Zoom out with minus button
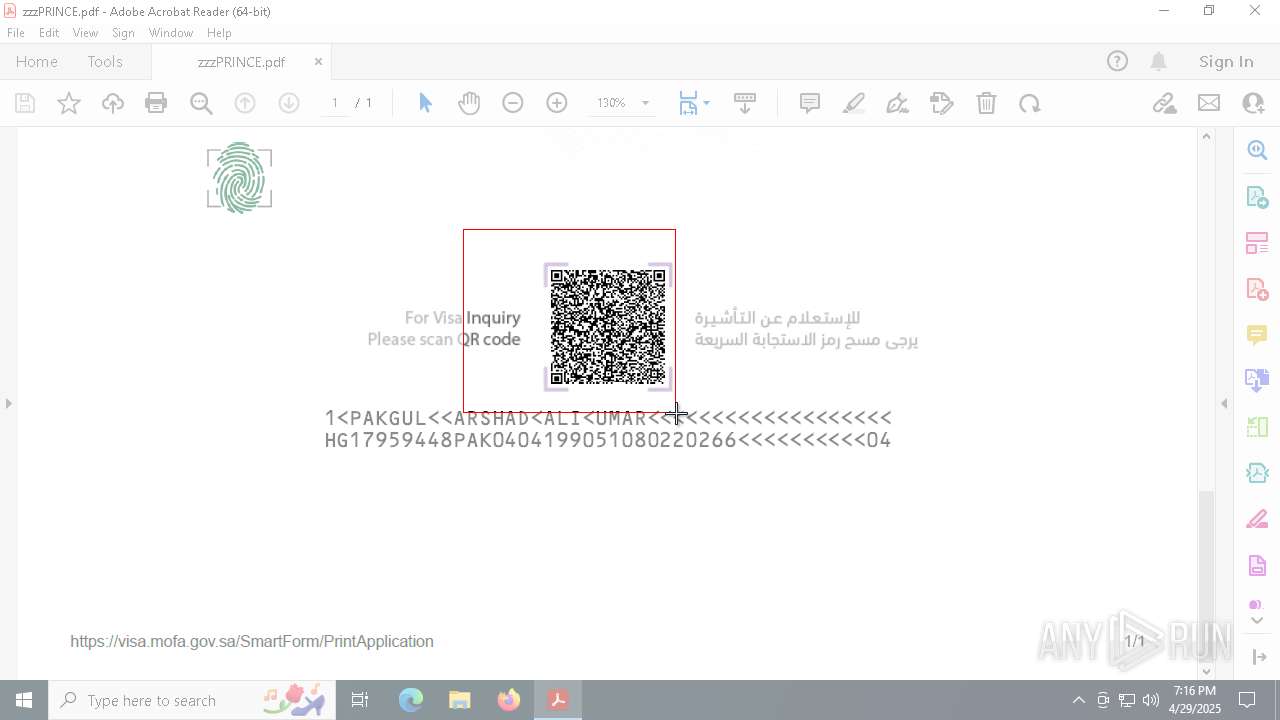Viewport: 1280px width, 720px height. coord(513,103)
